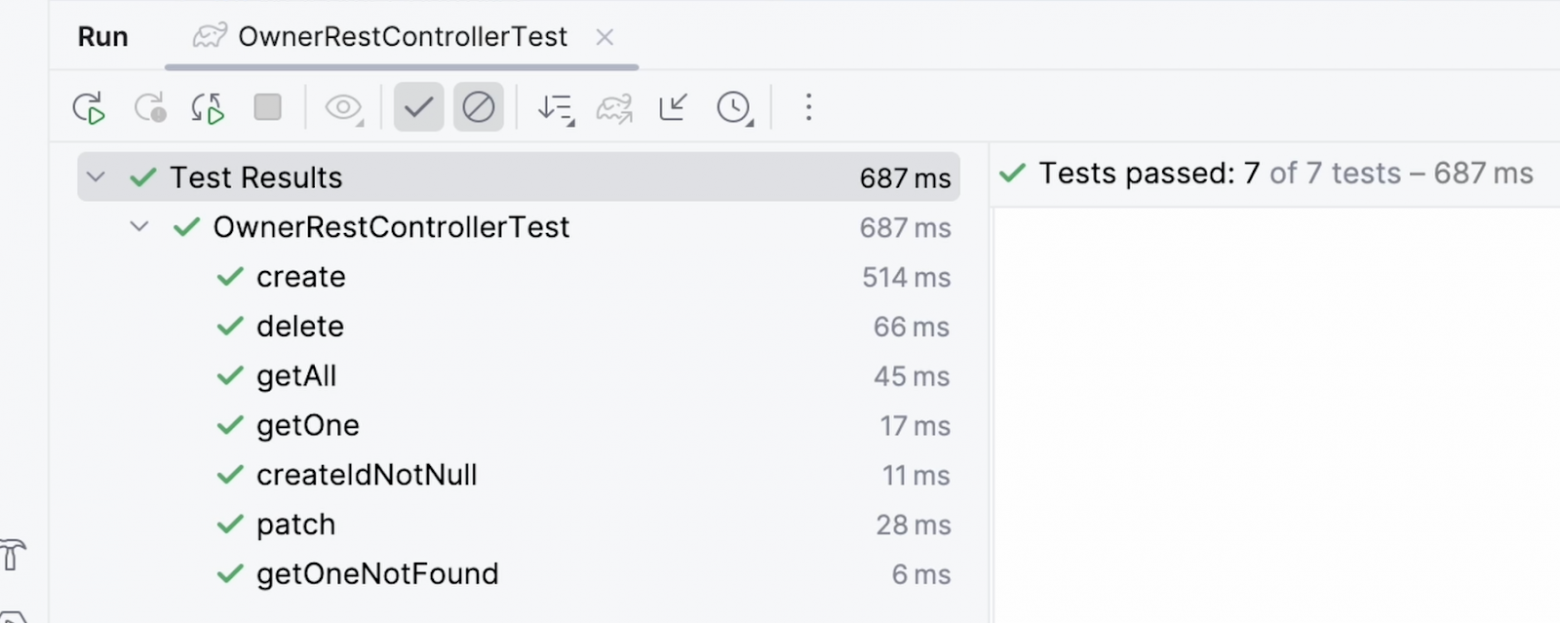
Task: Collapse OwnerRestControllerTest tree node
Action: pyautogui.click(x=139, y=227)
